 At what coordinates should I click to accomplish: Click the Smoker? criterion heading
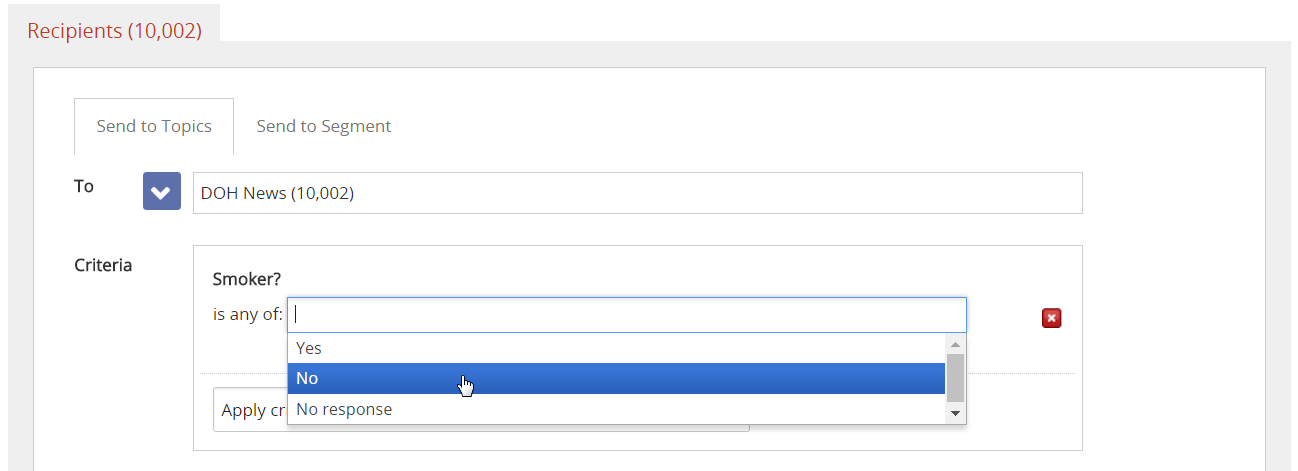point(245,281)
